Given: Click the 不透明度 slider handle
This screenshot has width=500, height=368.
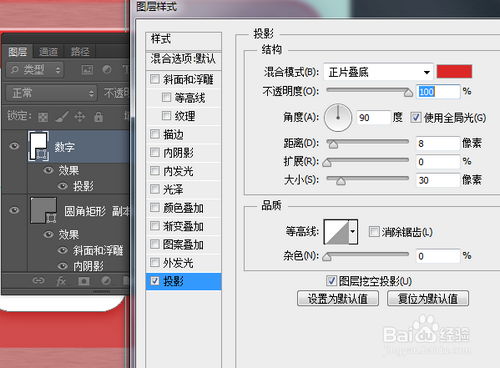Looking at the screenshot, I should point(408,92).
